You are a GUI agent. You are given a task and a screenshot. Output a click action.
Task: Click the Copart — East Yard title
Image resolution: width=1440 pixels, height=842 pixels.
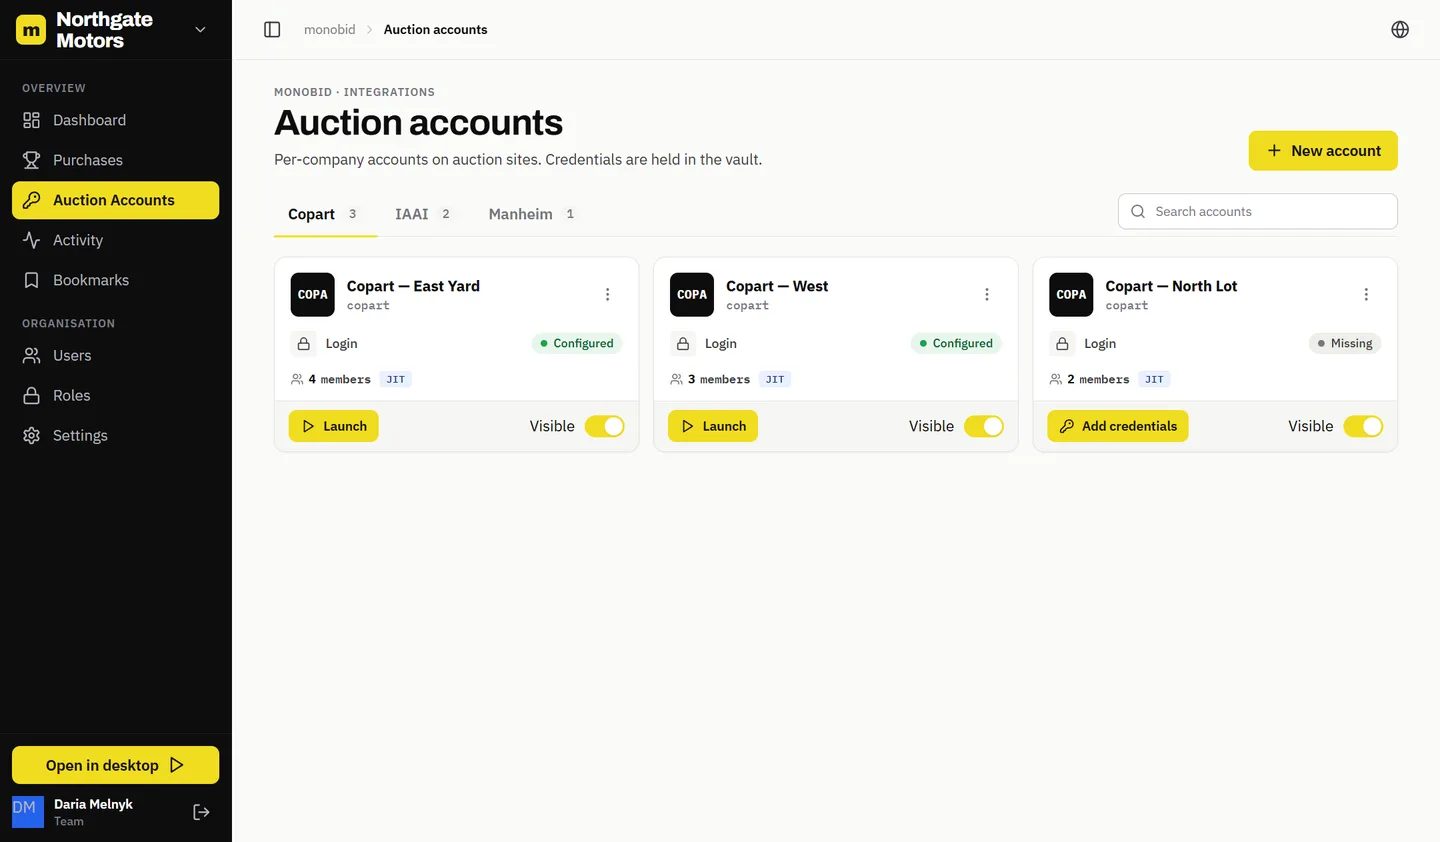pyautogui.click(x=413, y=286)
